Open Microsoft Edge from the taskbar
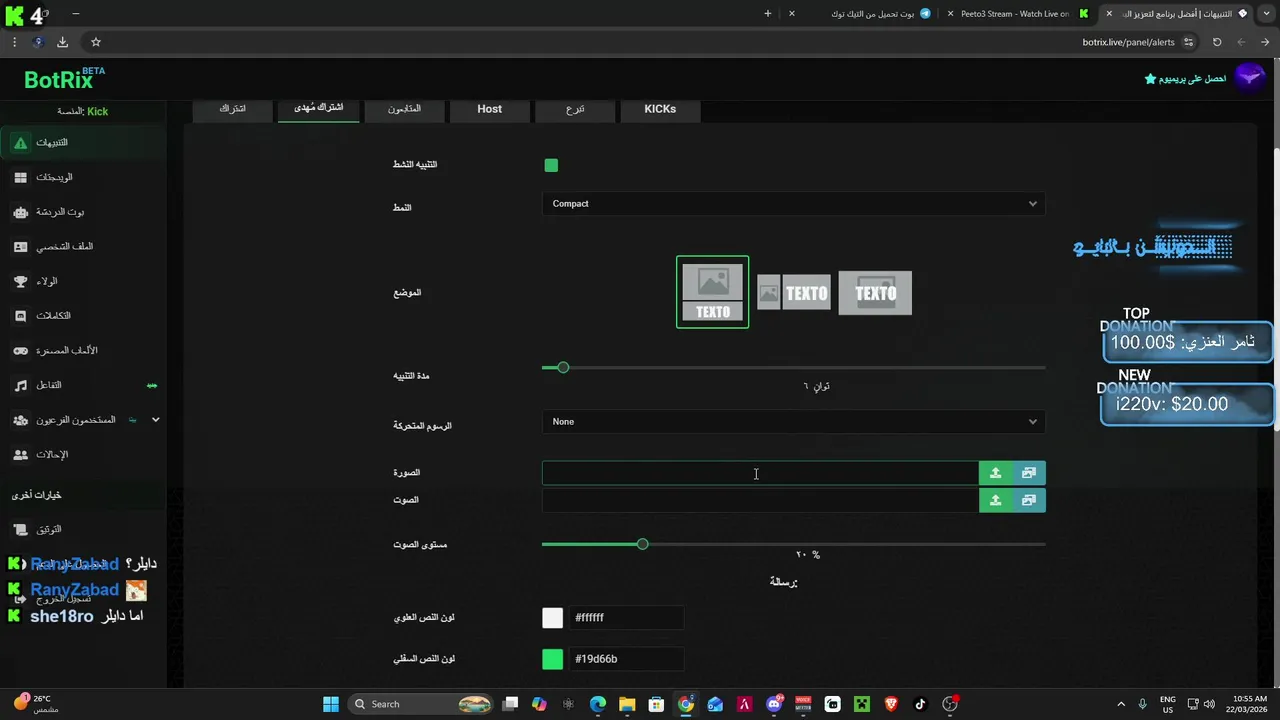 click(x=598, y=704)
